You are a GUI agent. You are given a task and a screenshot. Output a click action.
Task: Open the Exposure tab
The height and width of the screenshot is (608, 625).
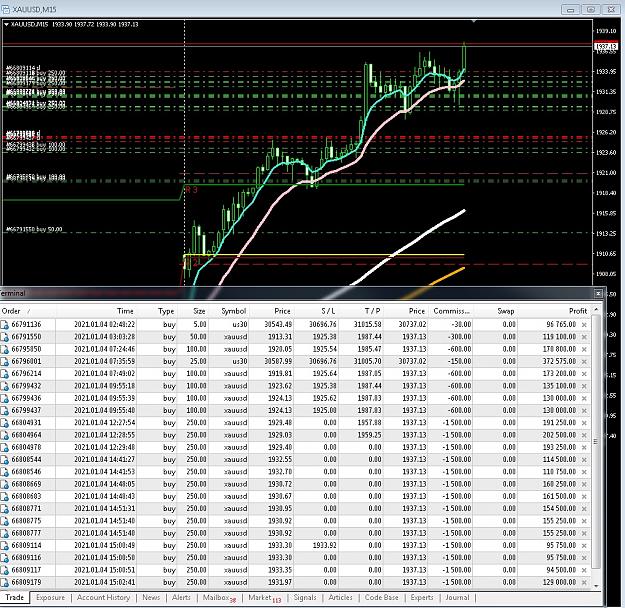50,598
